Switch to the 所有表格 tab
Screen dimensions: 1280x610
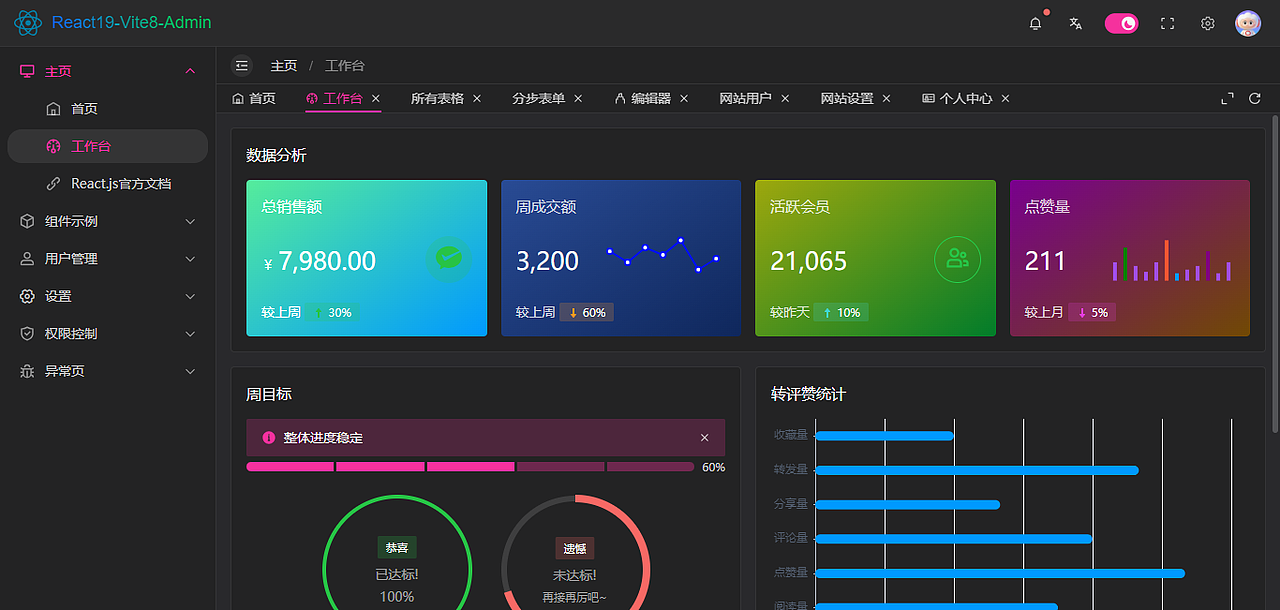point(437,98)
